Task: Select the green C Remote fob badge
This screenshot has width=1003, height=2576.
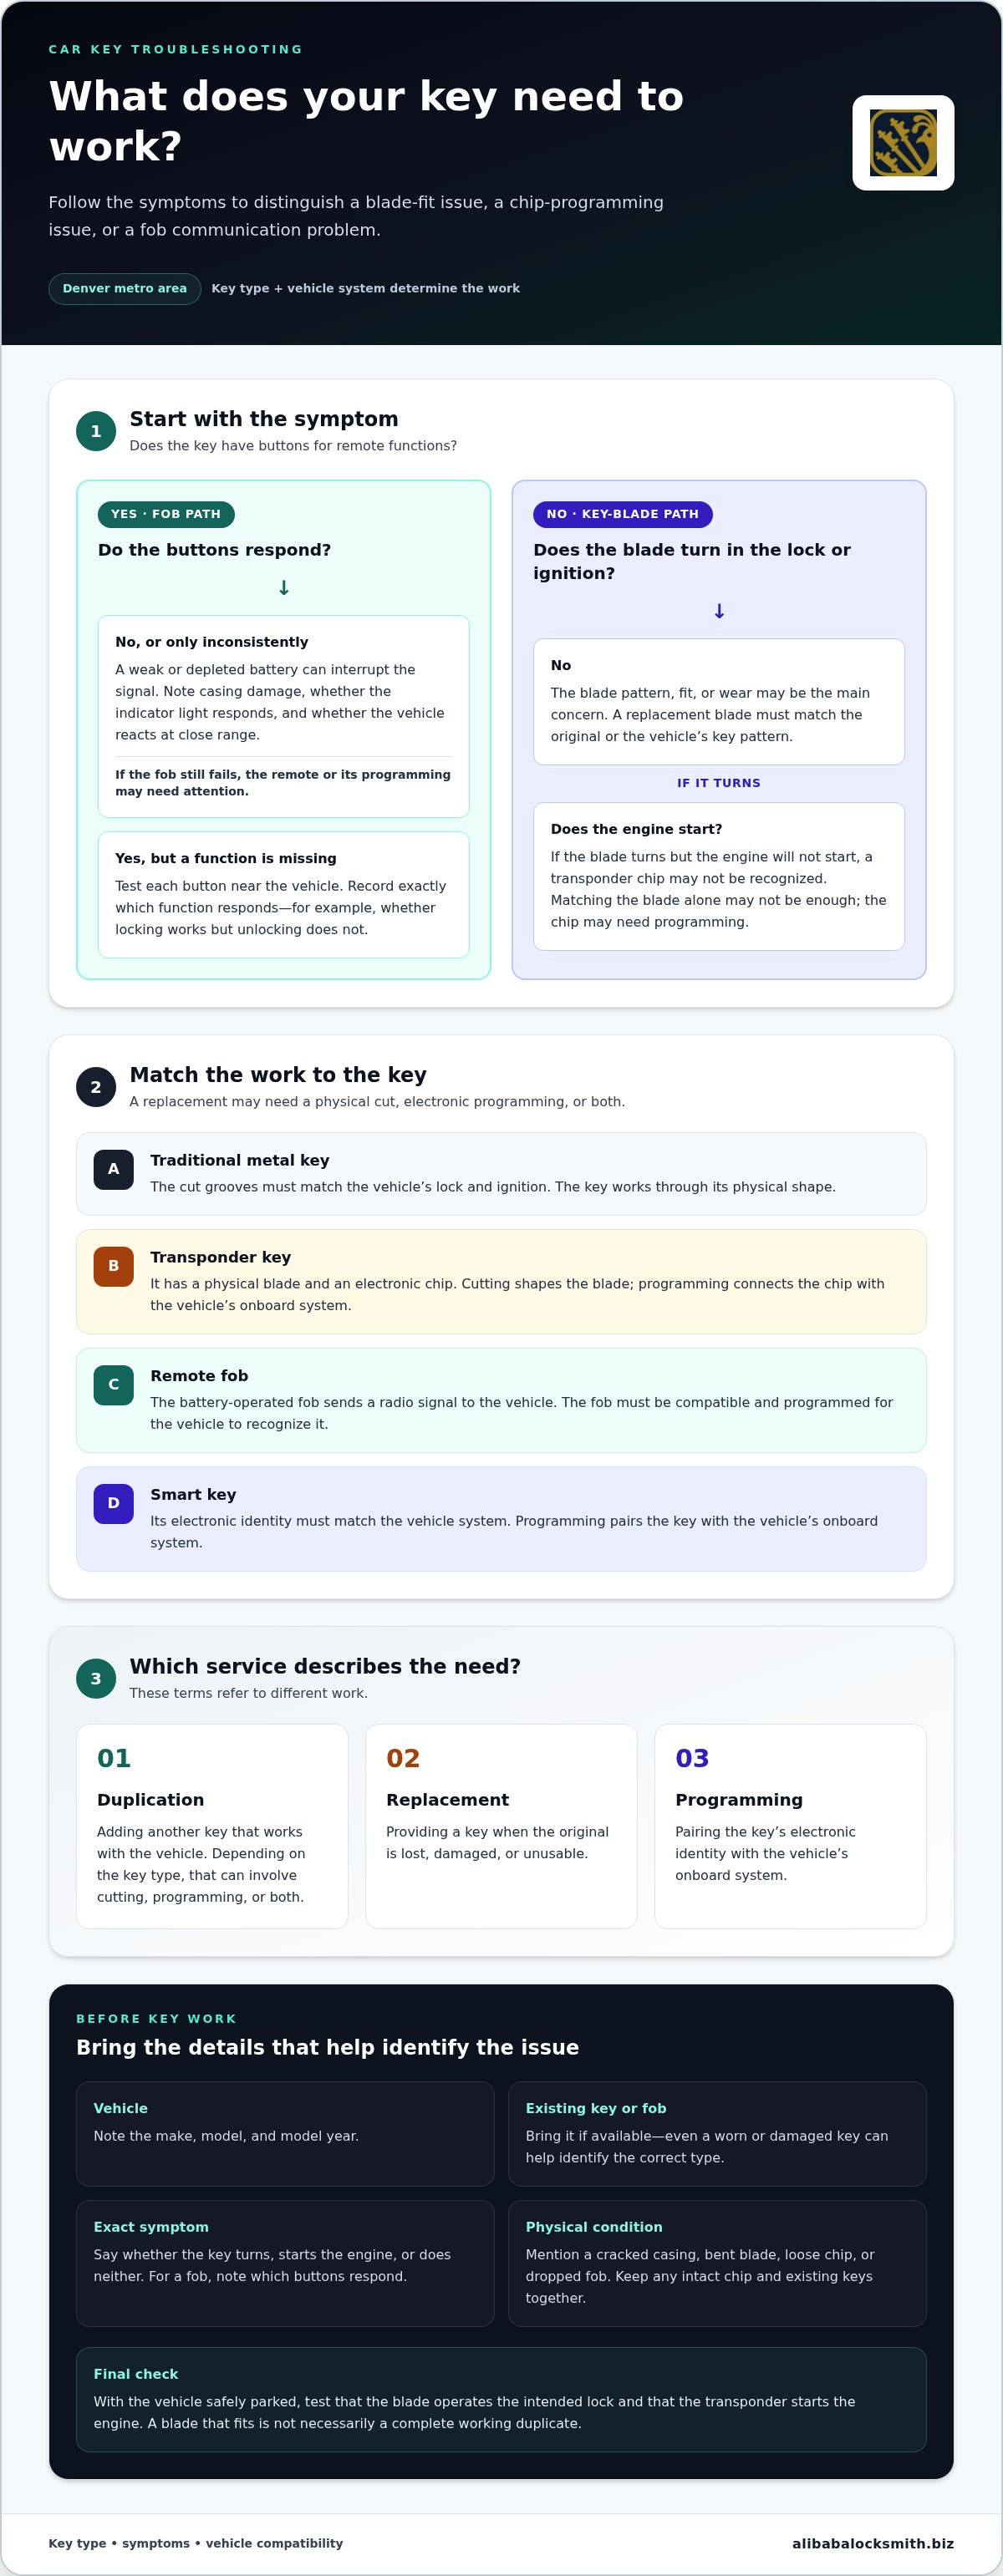Action: pyautogui.click(x=113, y=1385)
